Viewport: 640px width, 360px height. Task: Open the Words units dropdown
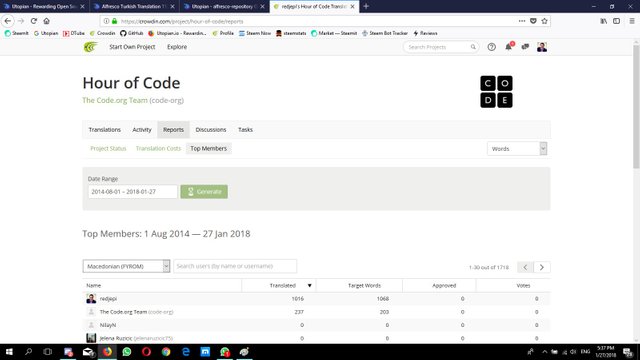pos(517,149)
